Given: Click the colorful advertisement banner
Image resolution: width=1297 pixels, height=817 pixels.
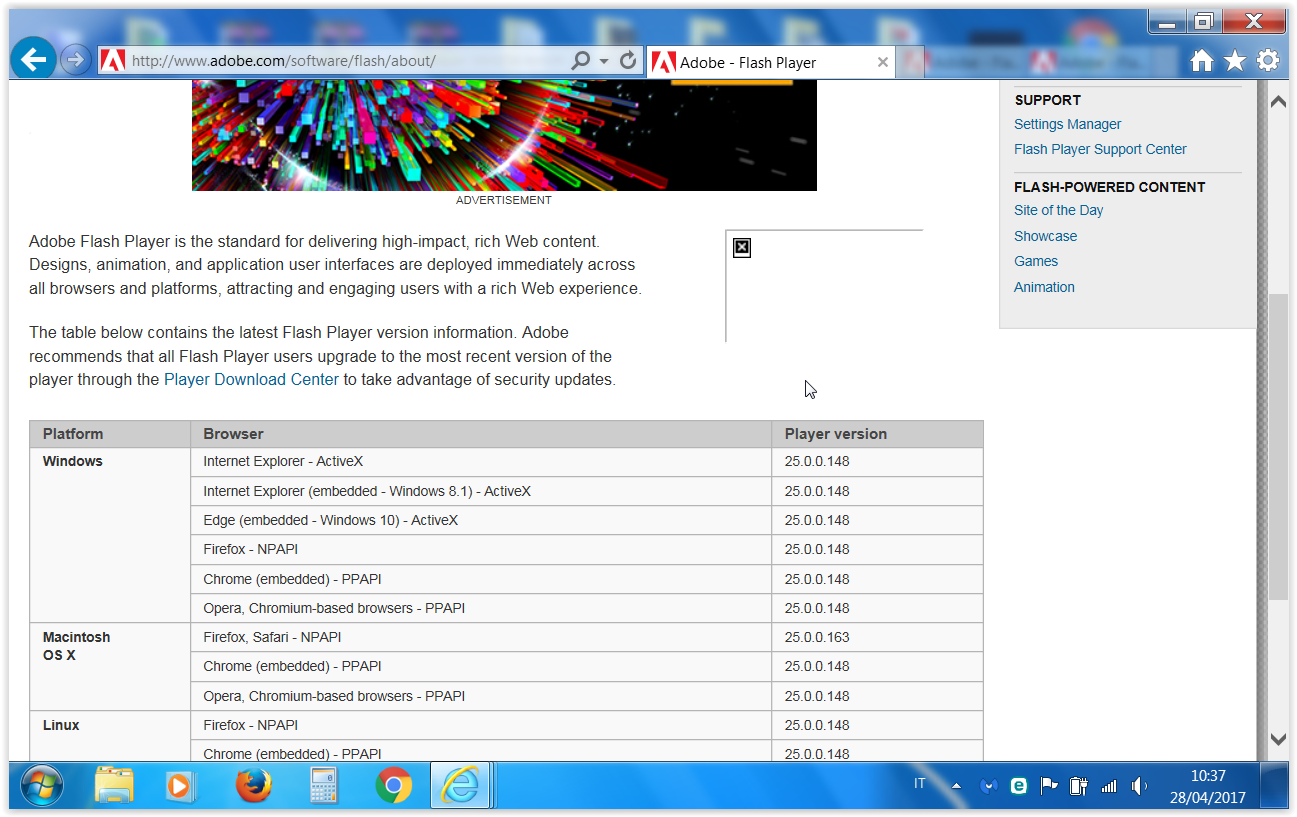Looking at the screenshot, I should click(x=504, y=136).
